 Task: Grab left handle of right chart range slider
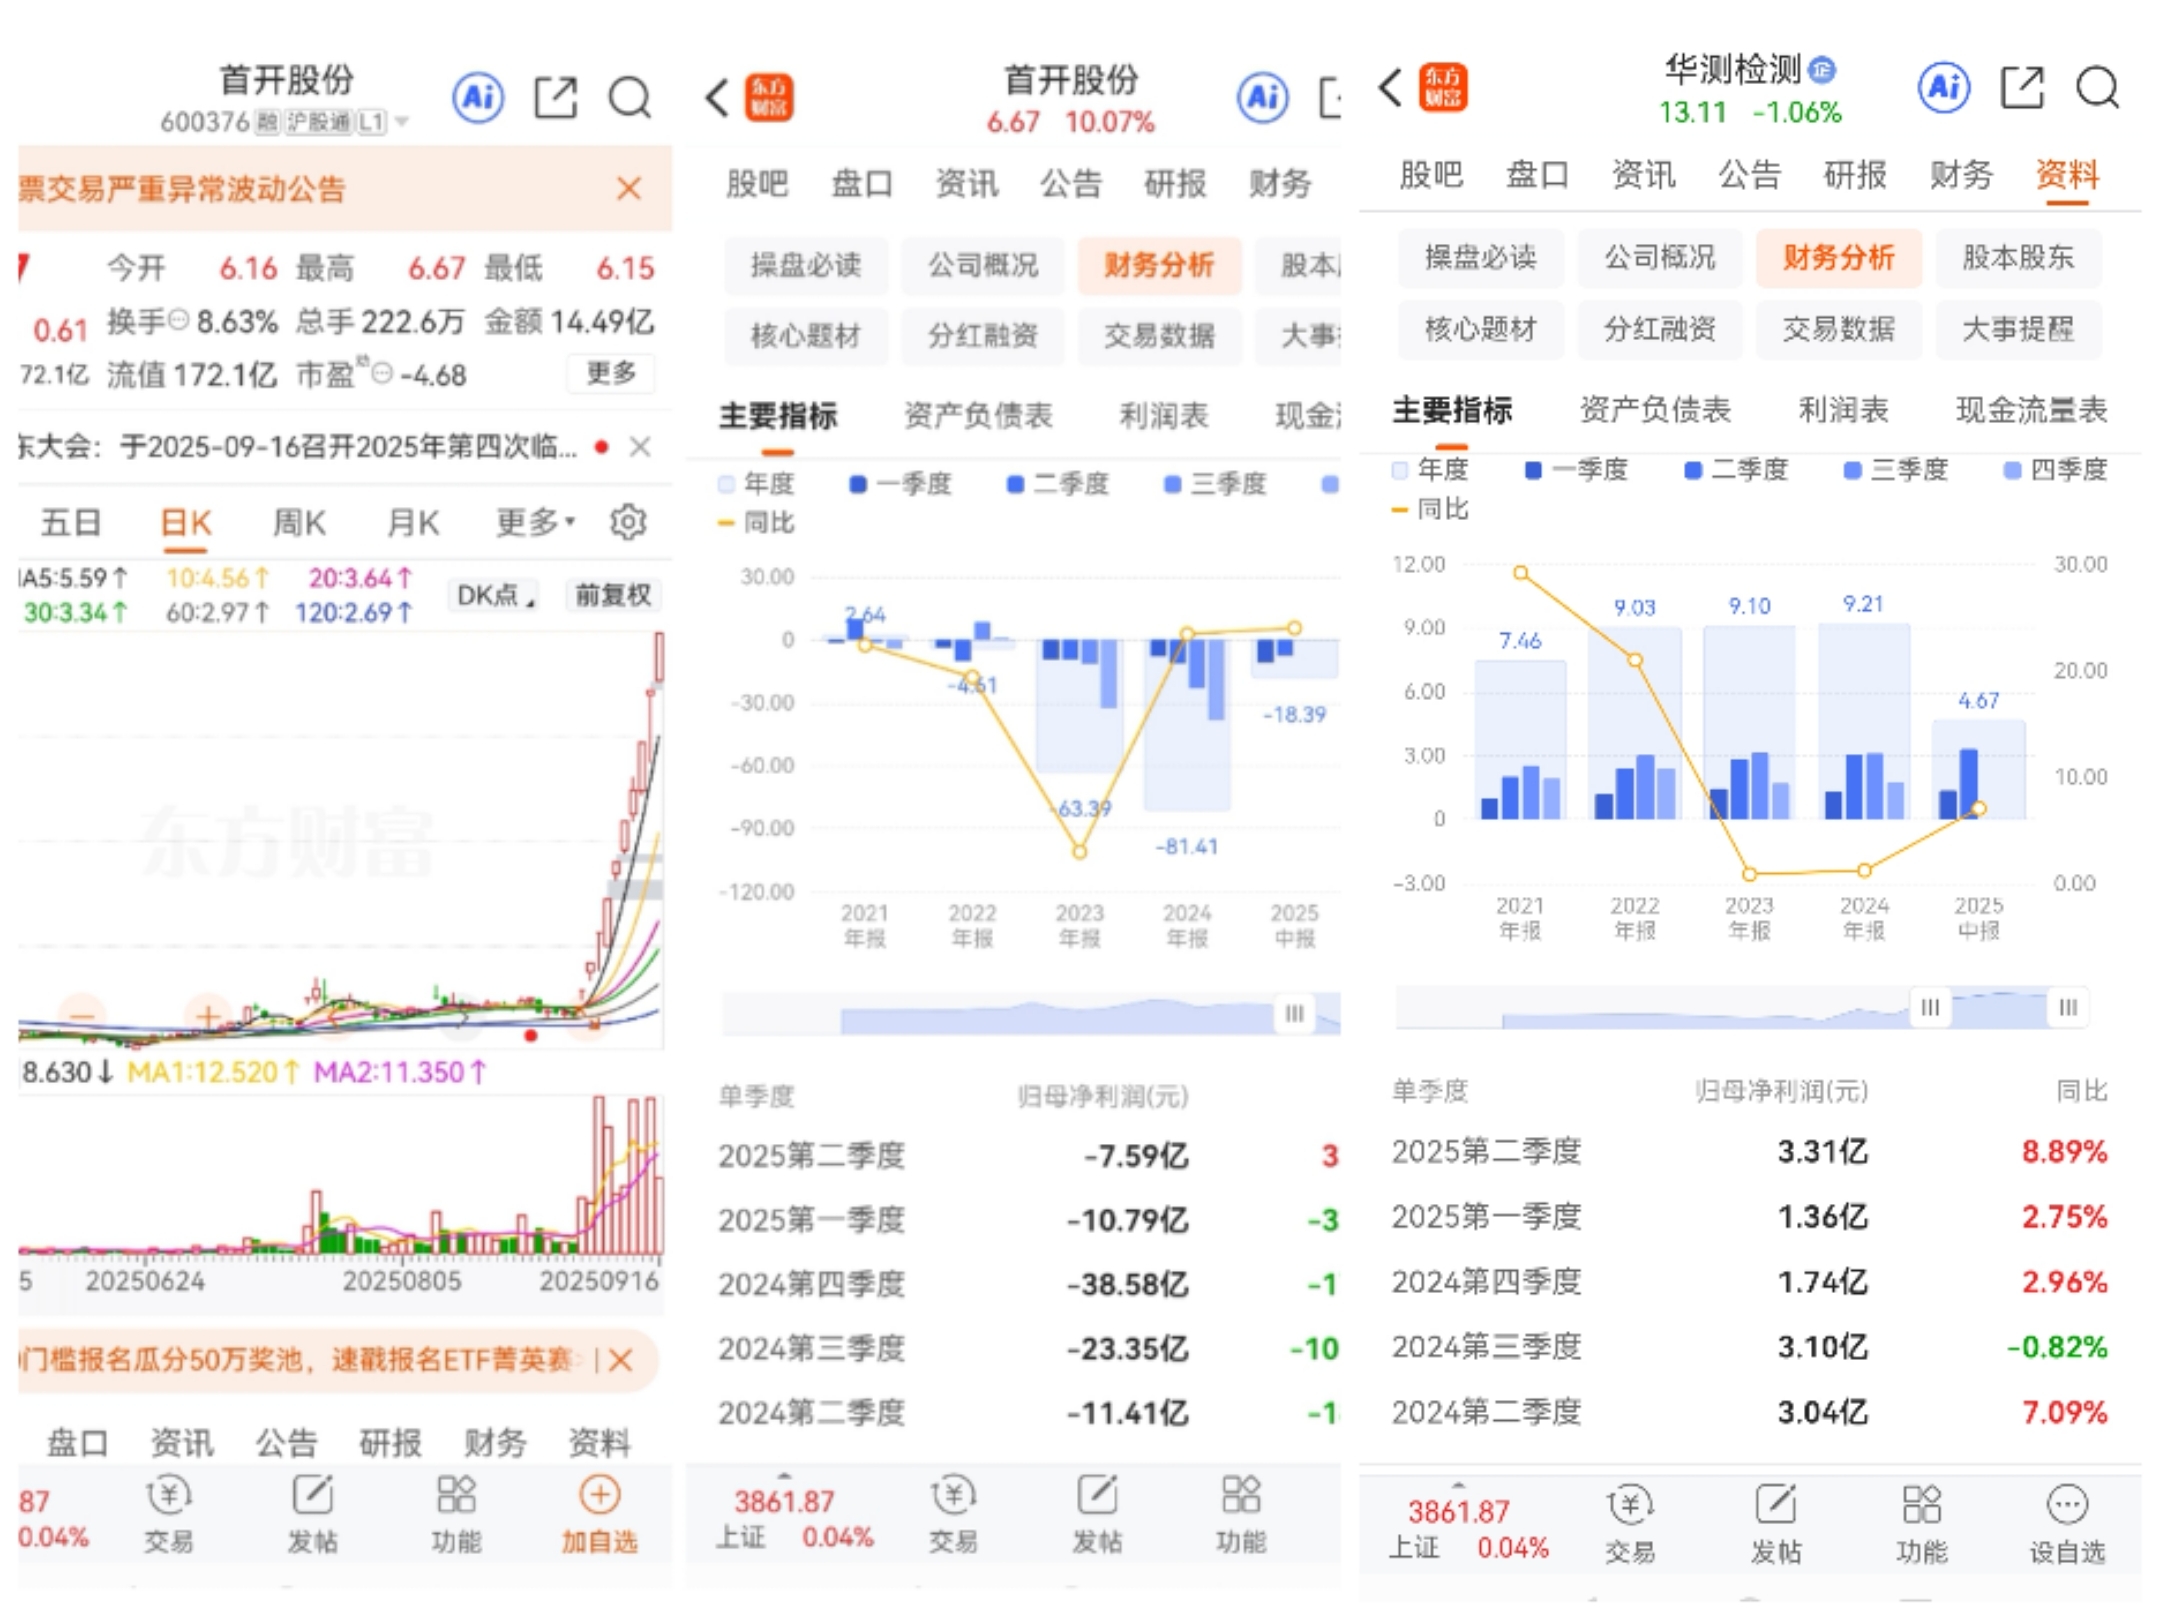point(1930,1007)
